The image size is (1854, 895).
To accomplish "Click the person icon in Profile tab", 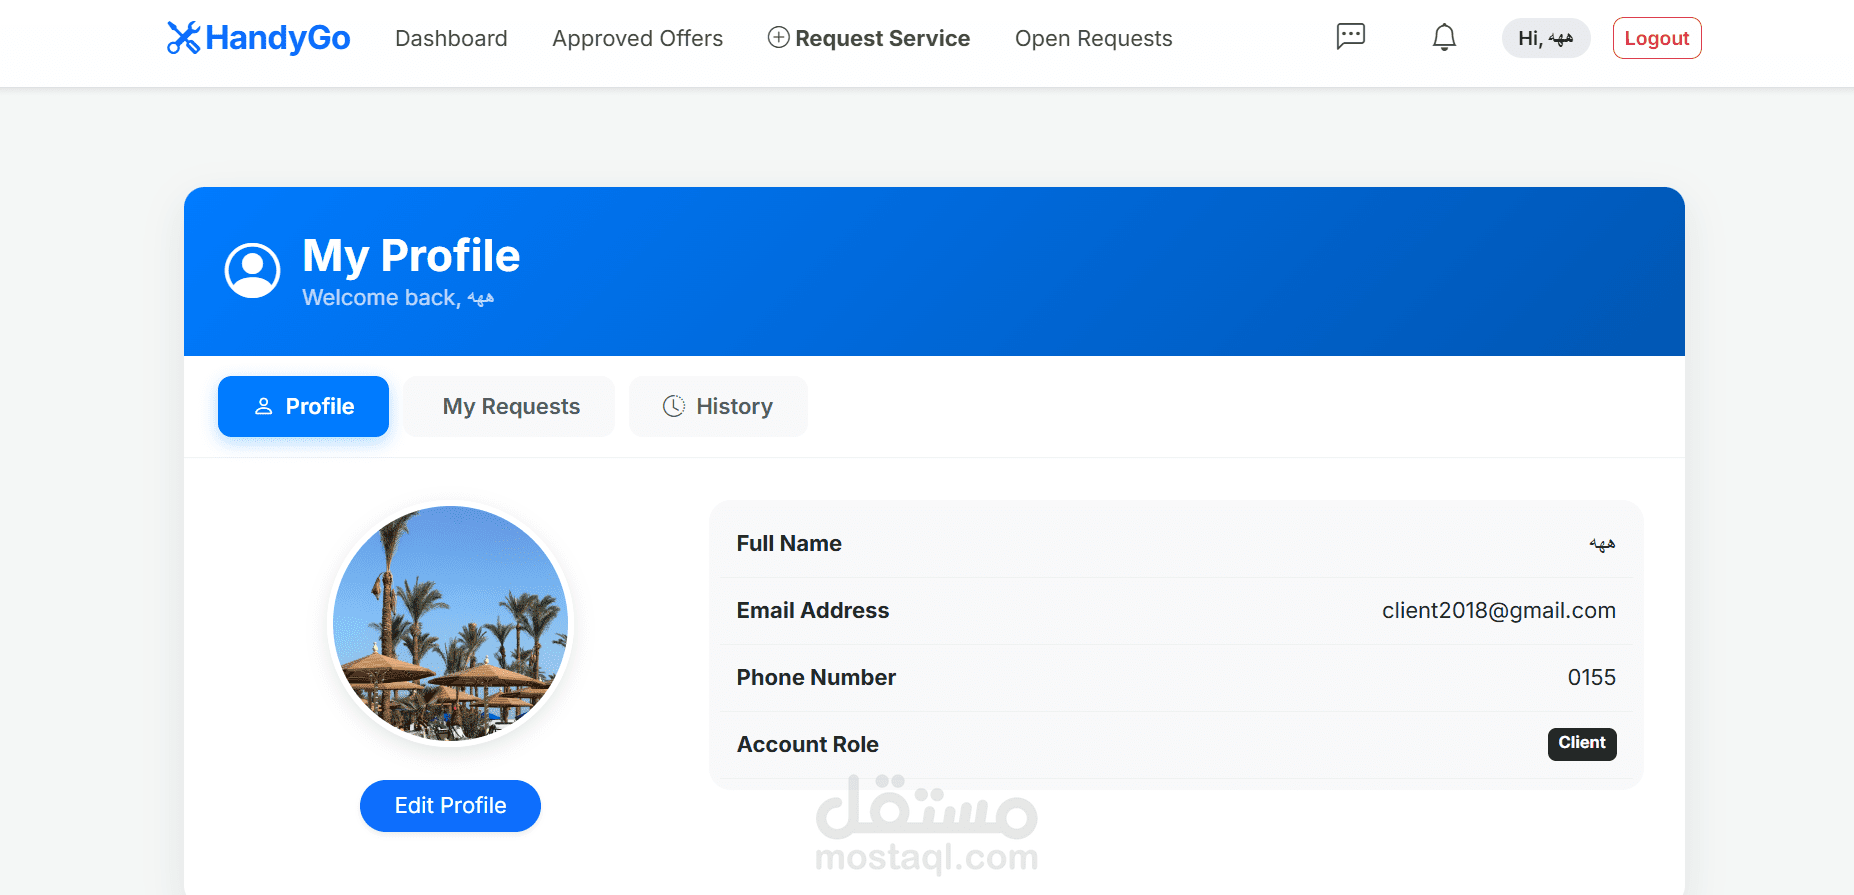I will coord(264,406).
